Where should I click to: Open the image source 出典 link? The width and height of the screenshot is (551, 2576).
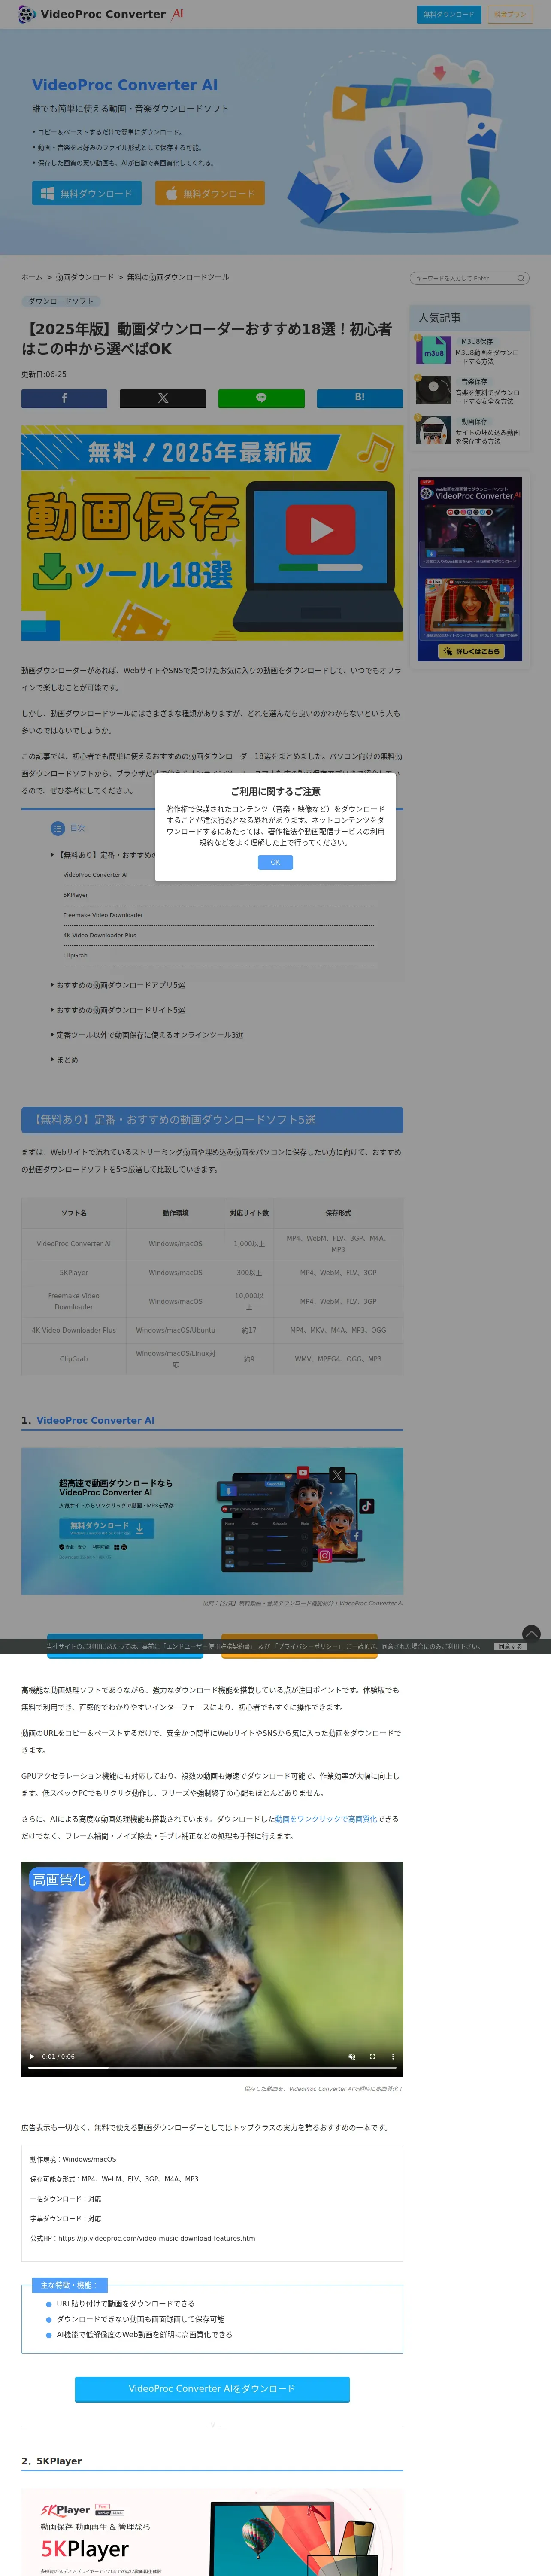pyautogui.click(x=311, y=1603)
